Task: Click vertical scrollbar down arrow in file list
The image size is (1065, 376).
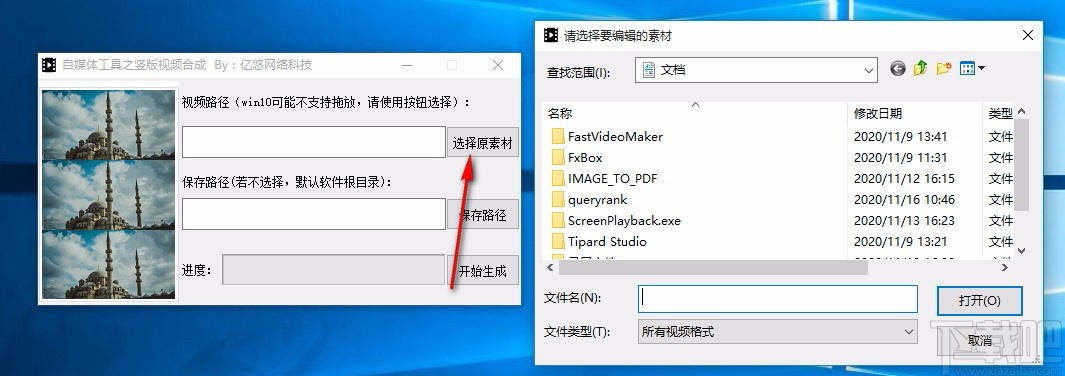Action: coord(1022,250)
